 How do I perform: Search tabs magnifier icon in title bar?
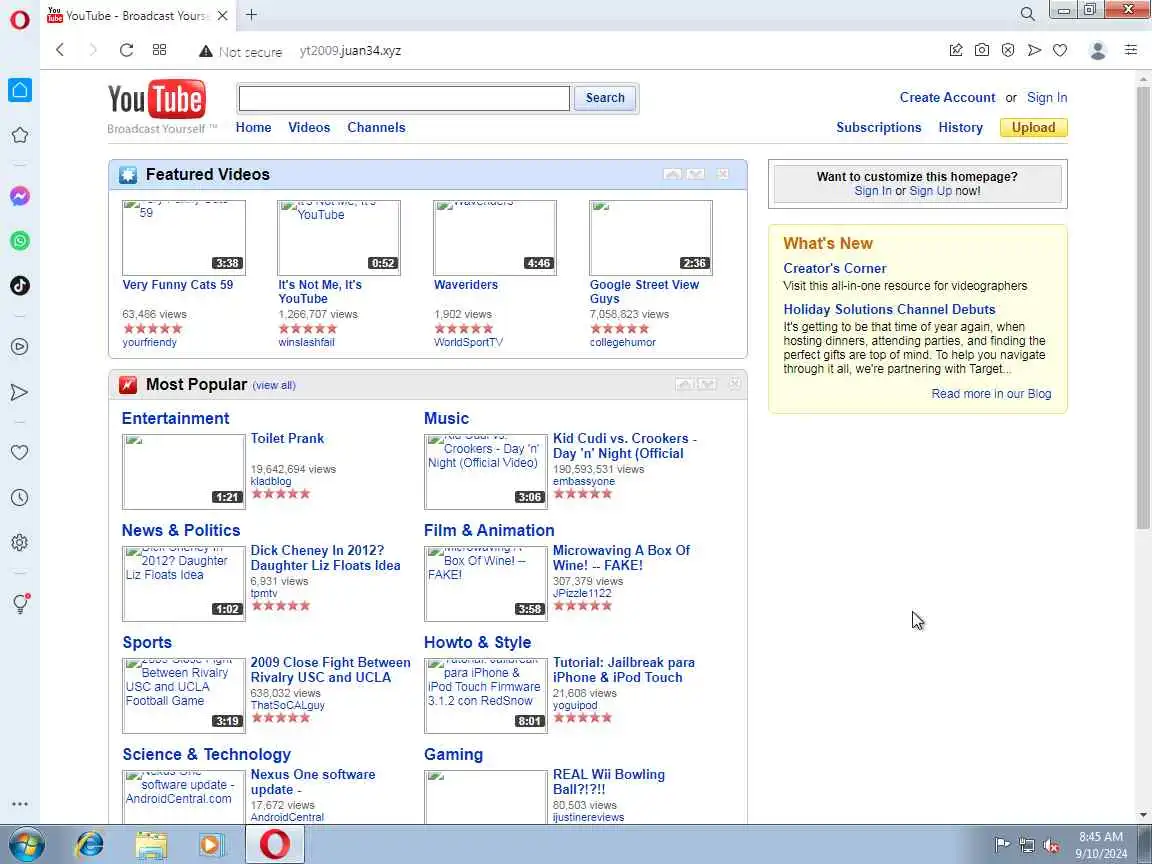[1028, 14]
